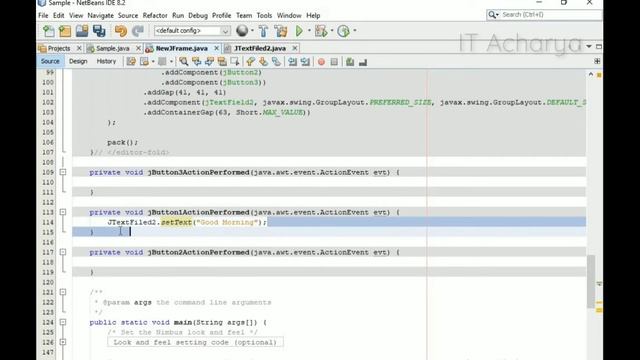Screen dimensions: 640x360
Task: Click the Debug Project icon
Action: [x=321, y=31]
